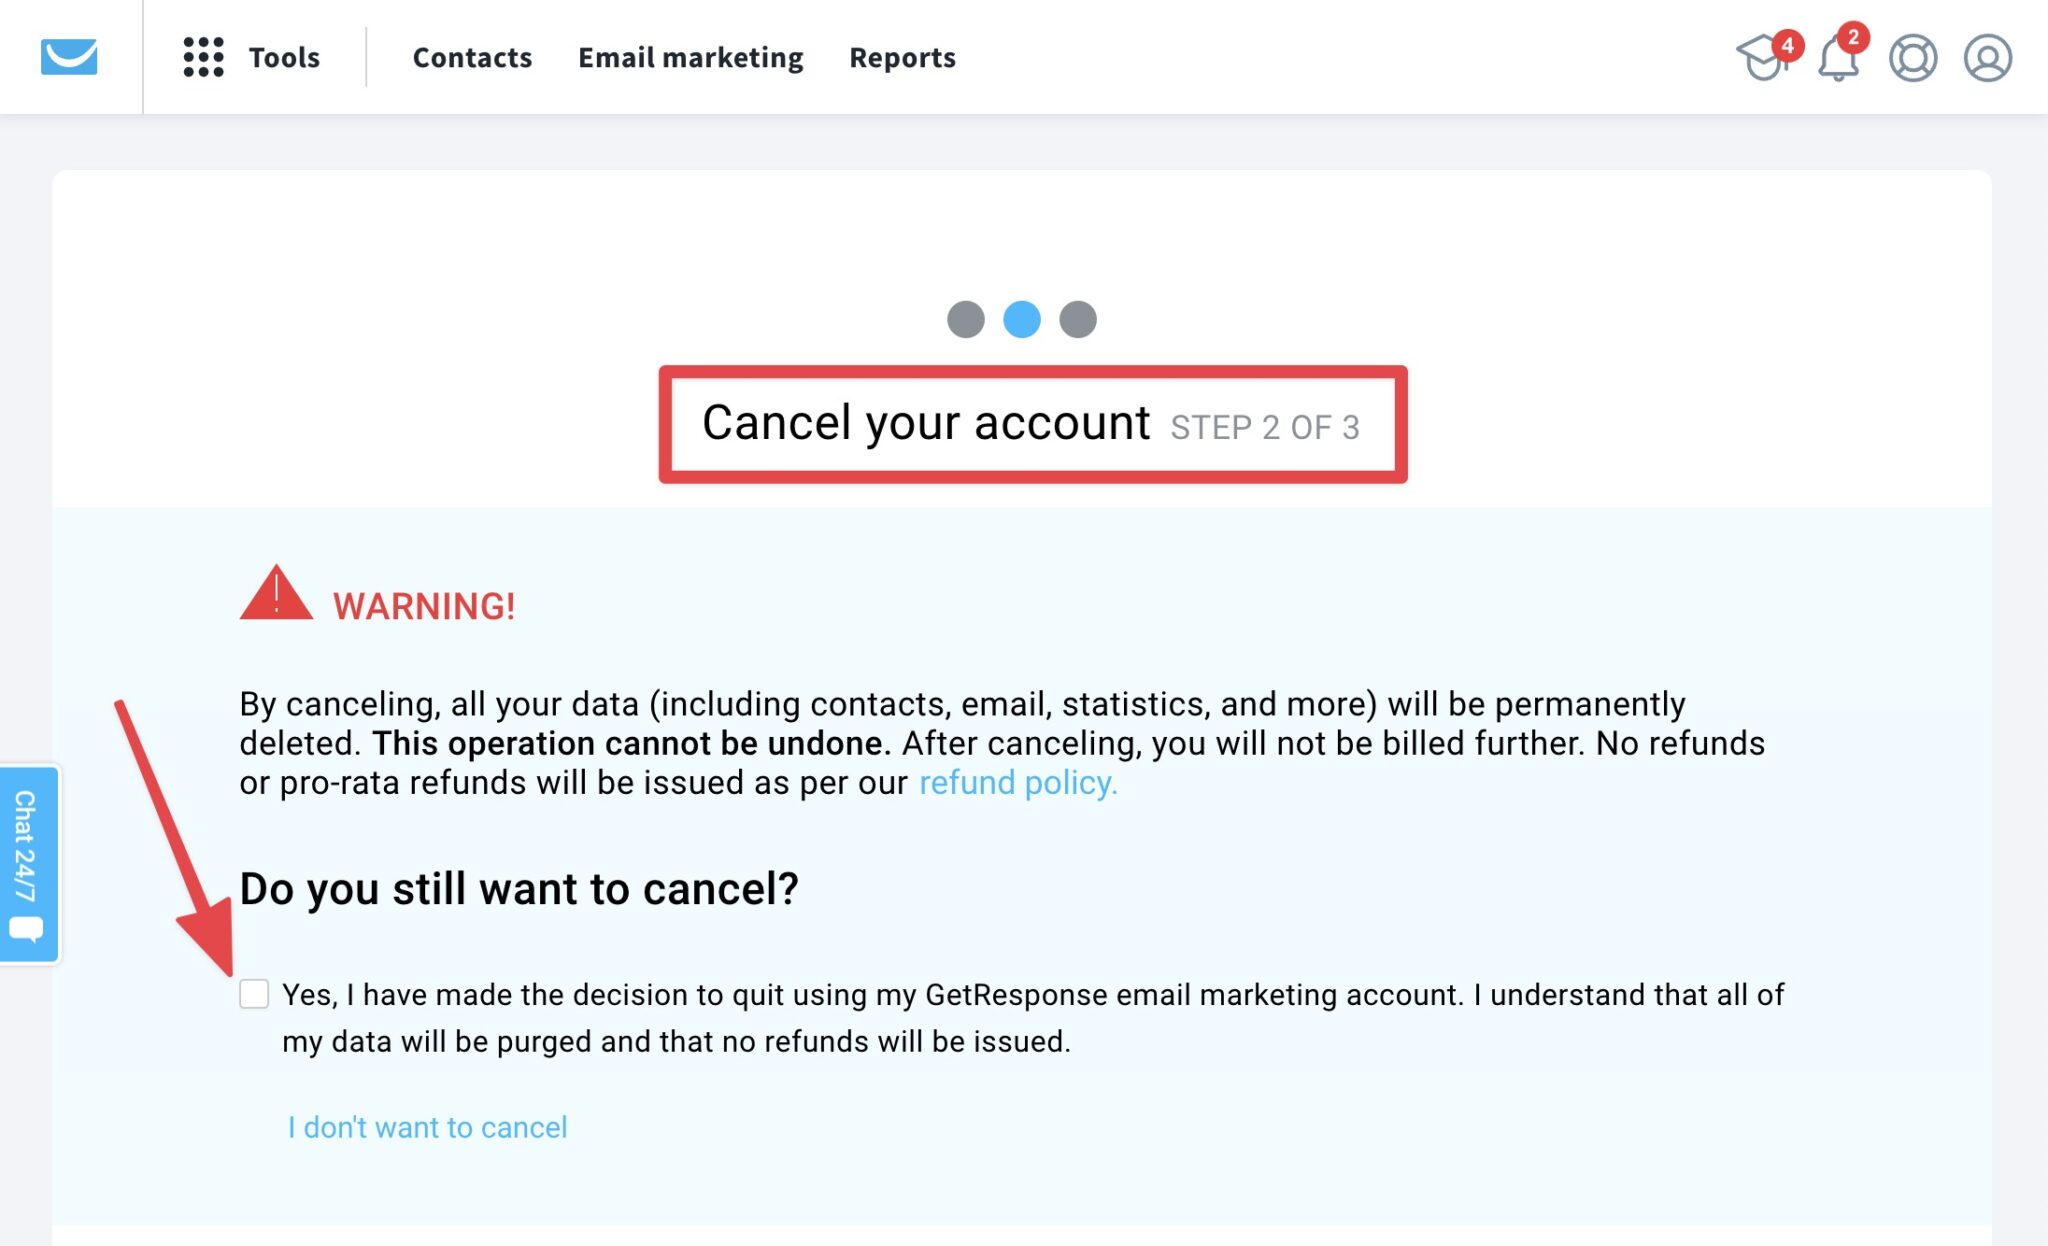The width and height of the screenshot is (2048, 1246).
Task: Open the help and support icon
Action: [x=1912, y=57]
